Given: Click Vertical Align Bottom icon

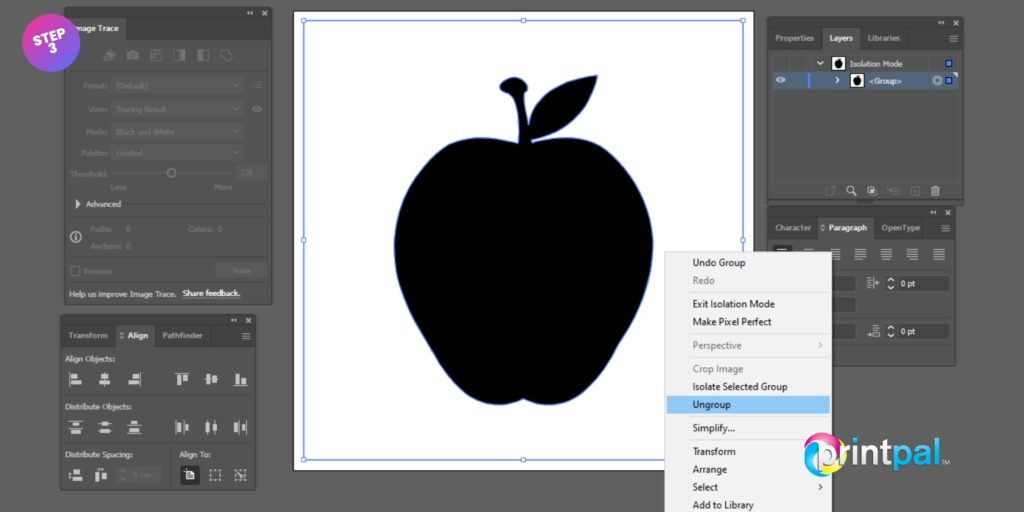Looking at the screenshot, I should tap(240, 379).
